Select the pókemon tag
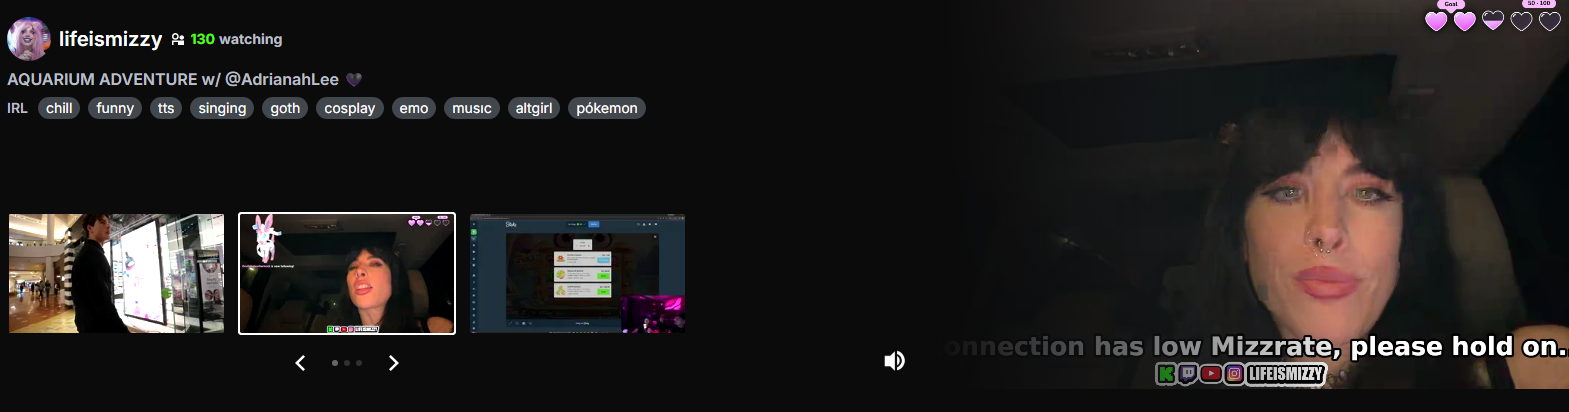Image resolution: width=1569 pixels, height=412 pixels. click(x=607, y=108)
